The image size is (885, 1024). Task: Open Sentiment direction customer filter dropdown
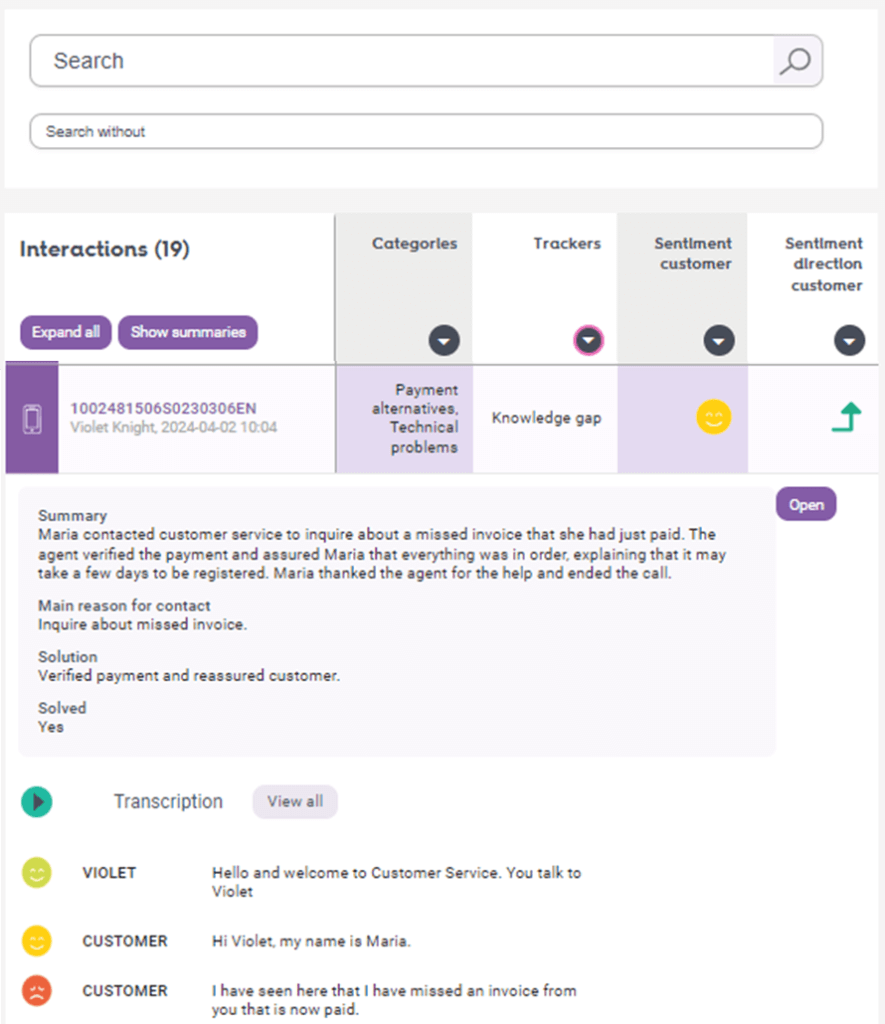[849, 341]
